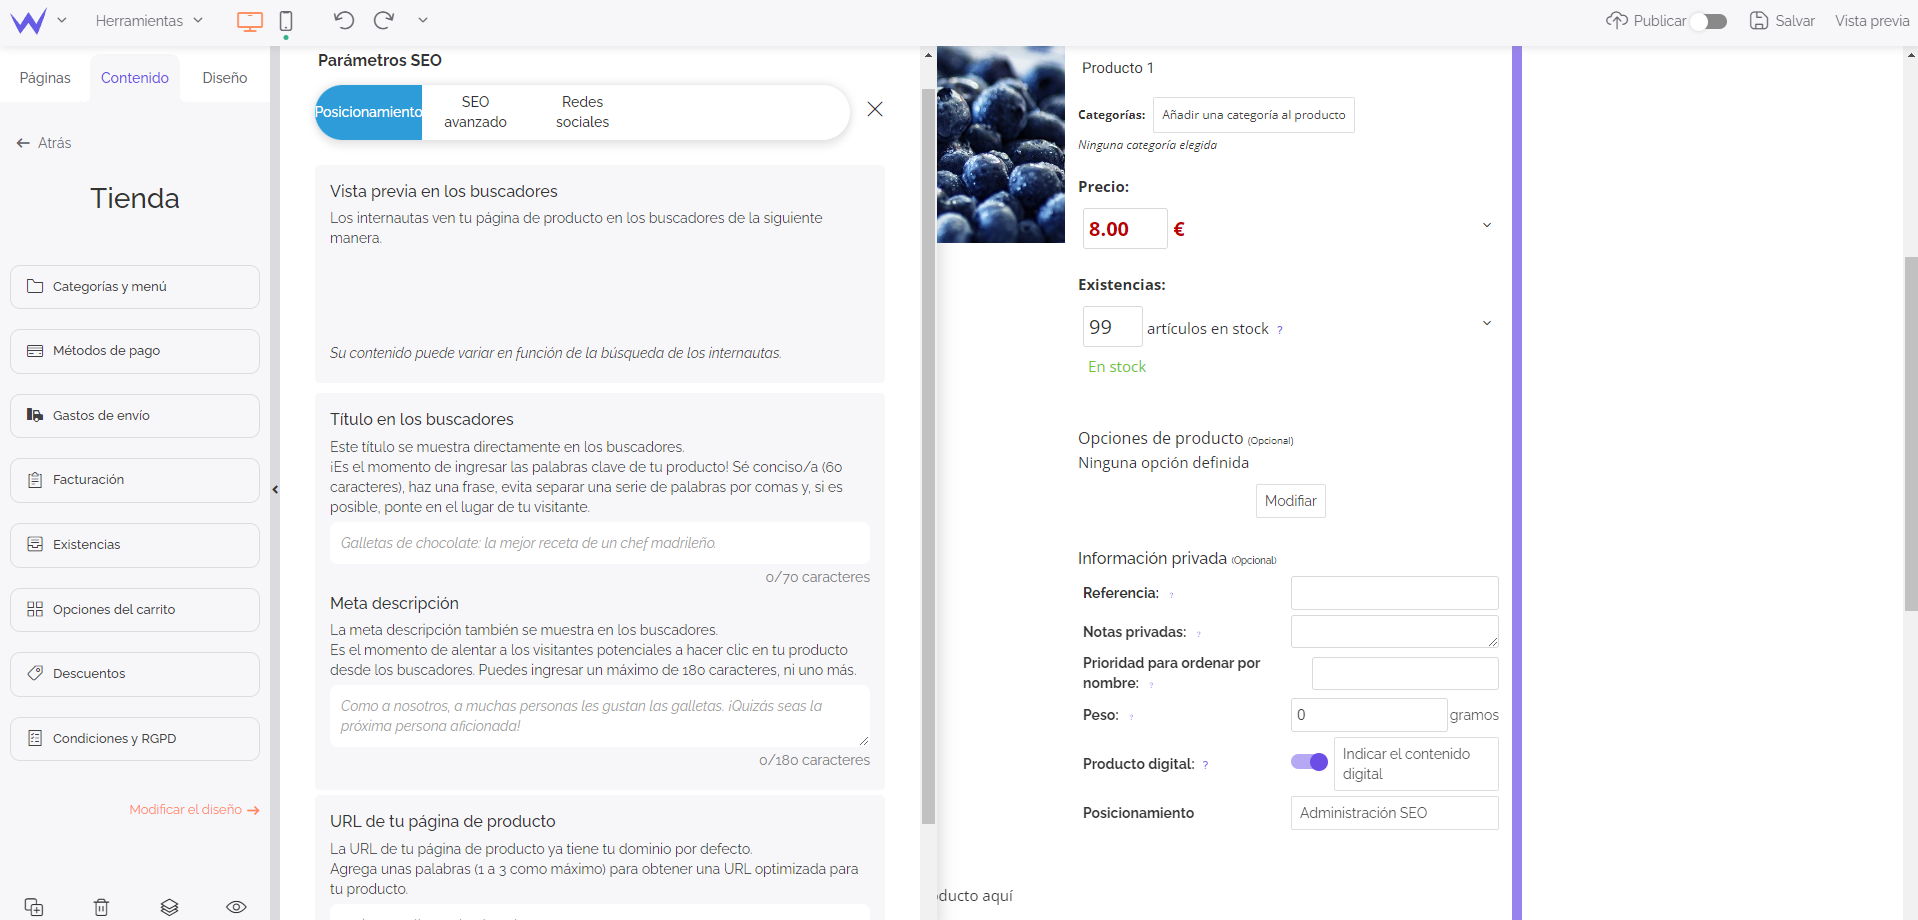Click help icon next to Notas privadas
Image resolution: width=1918 pixels, height=920 pixels.
pos(1199,634)
